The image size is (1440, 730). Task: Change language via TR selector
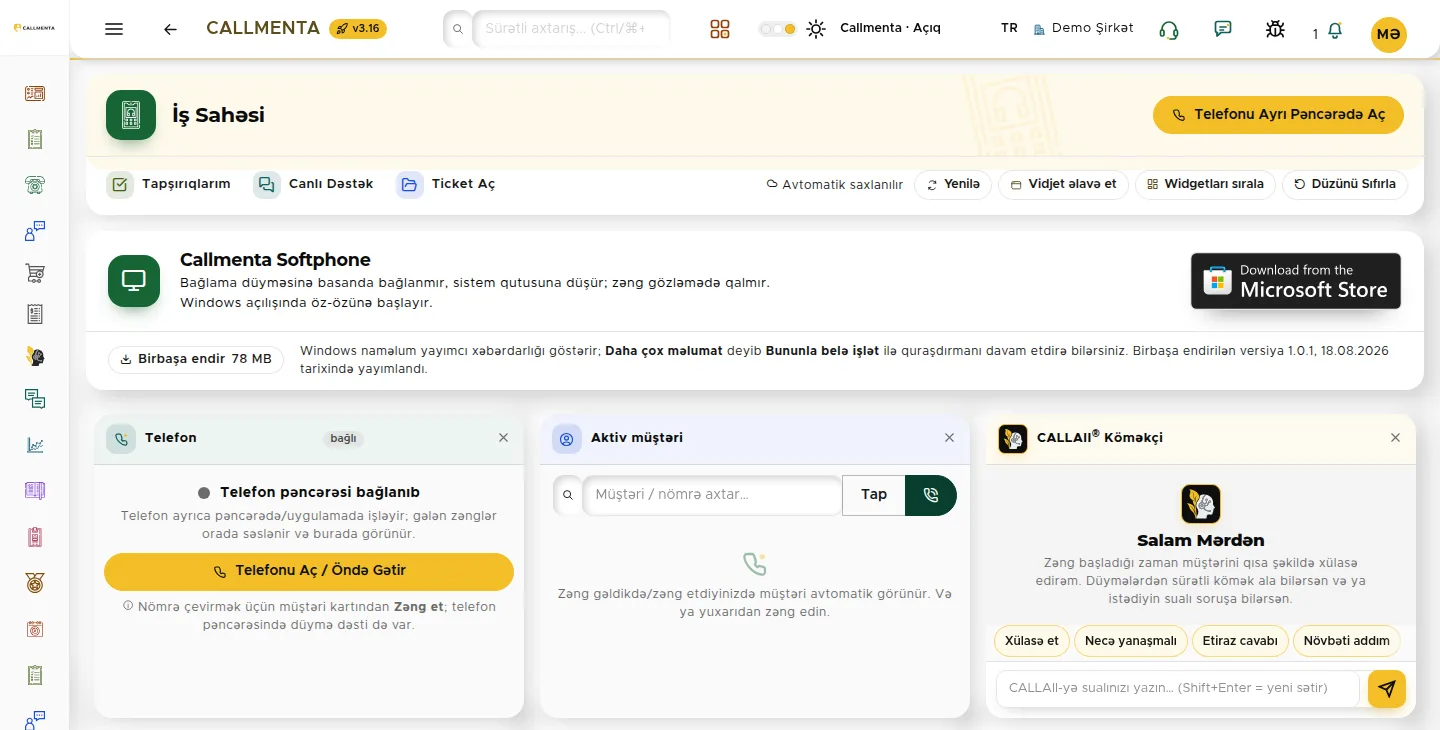(1009, 28)
